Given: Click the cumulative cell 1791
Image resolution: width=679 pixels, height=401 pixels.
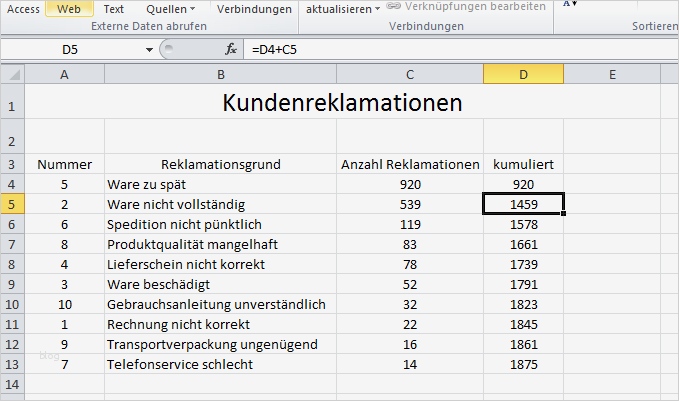Looking at the screenshot, I should tap(524, 284).
